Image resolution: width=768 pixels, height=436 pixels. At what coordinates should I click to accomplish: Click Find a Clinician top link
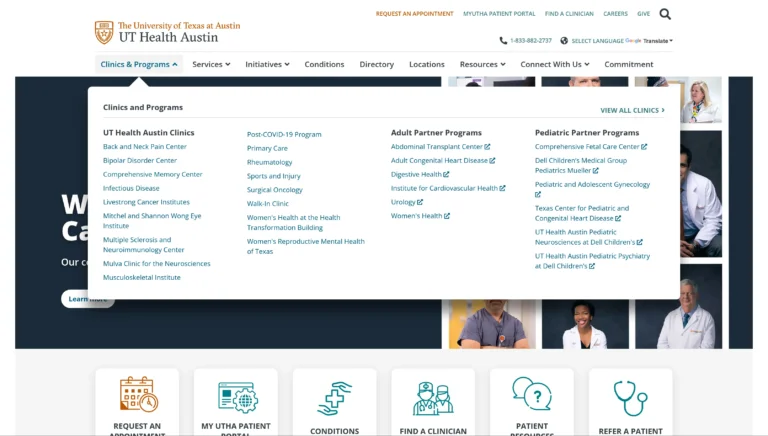click(569, 14)
